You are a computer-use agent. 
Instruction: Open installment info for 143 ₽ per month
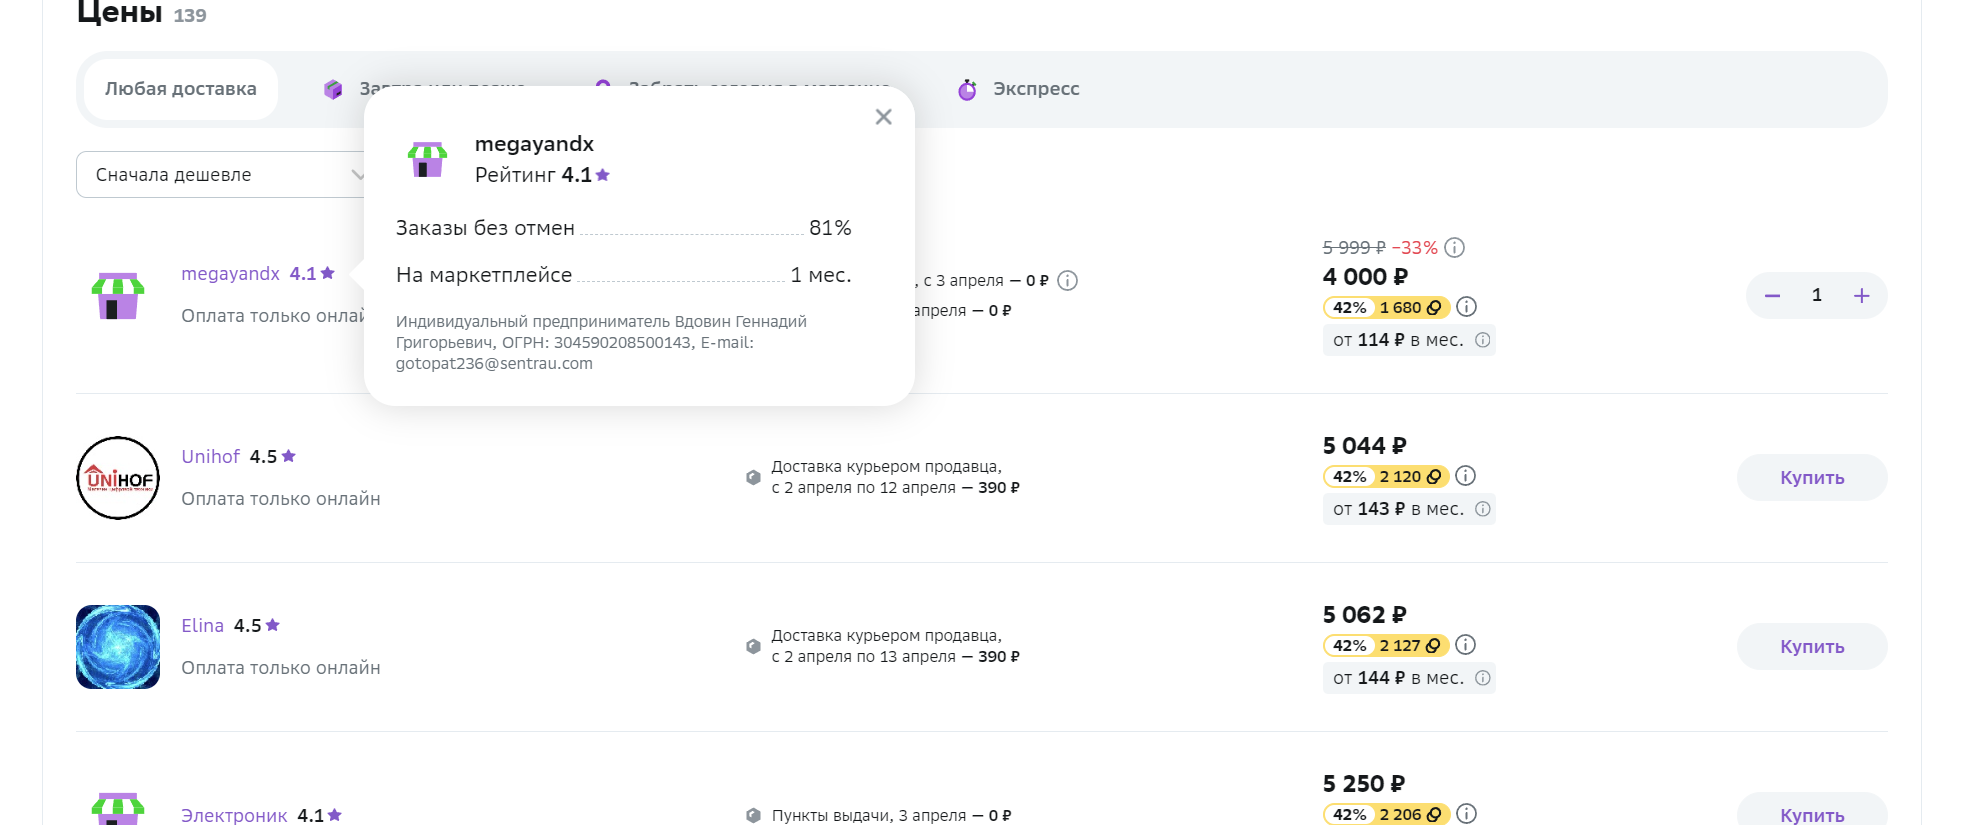1483,509
